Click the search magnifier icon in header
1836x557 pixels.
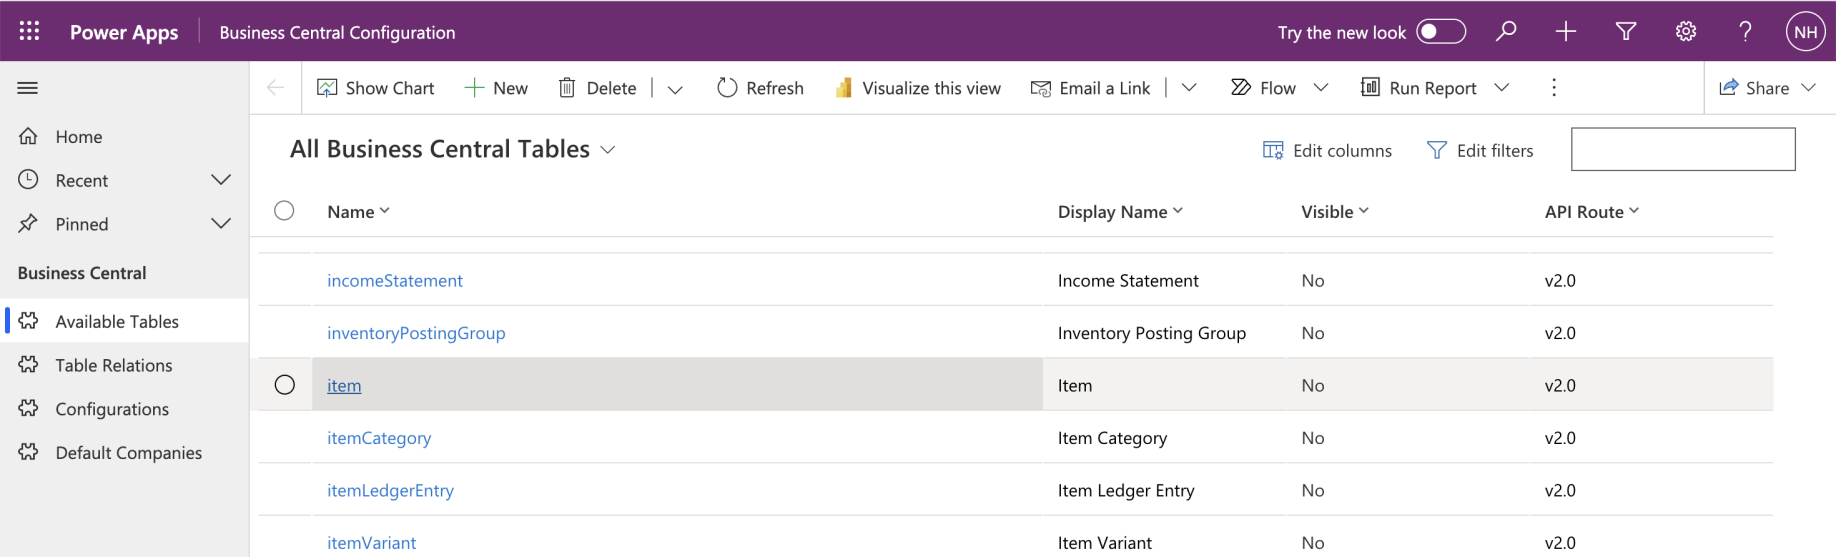click(1506, 31)
